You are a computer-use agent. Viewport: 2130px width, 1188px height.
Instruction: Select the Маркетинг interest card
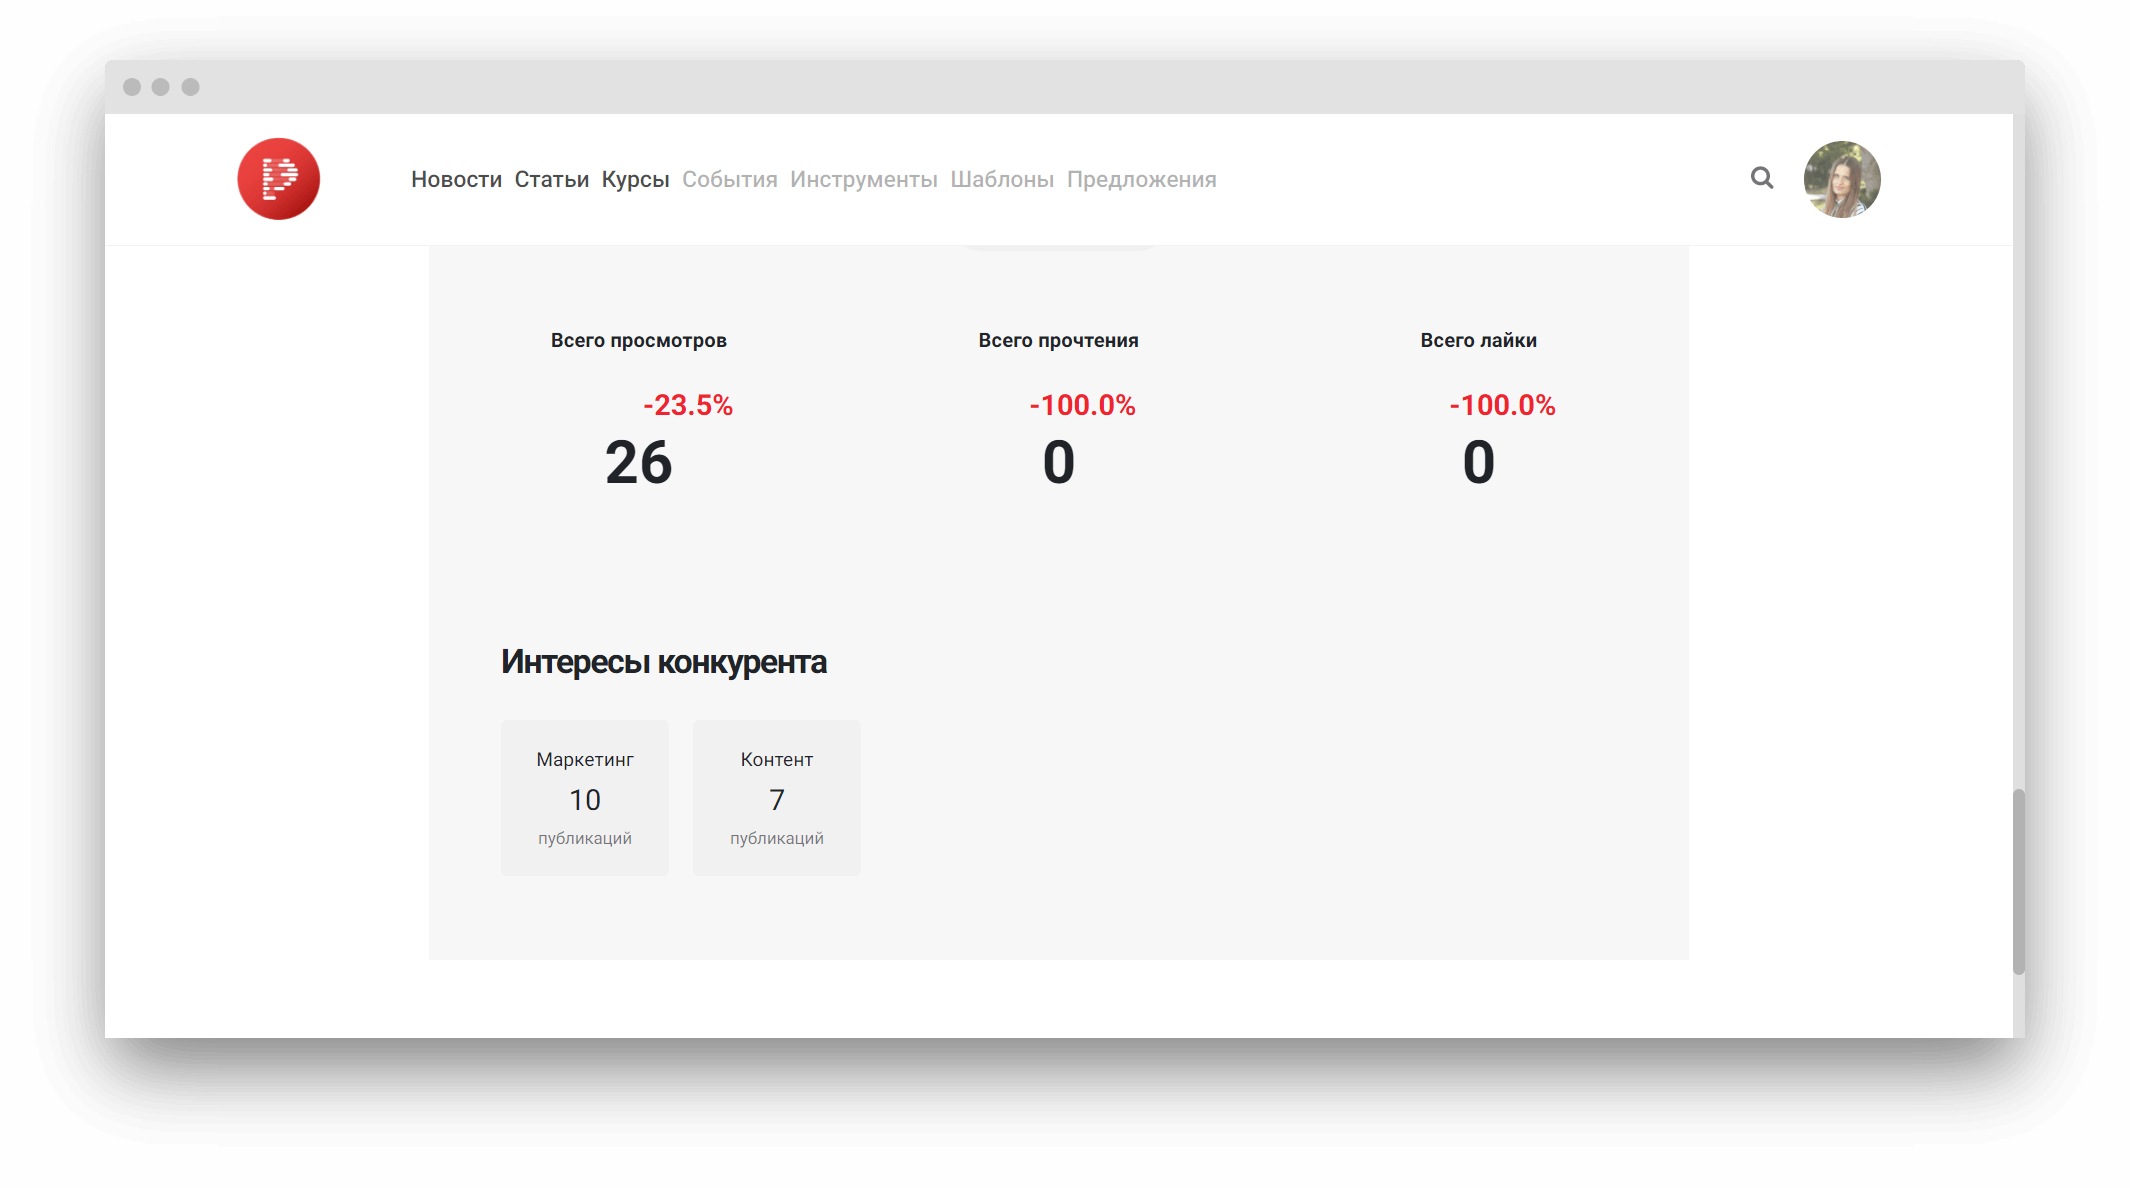[585, 798]
